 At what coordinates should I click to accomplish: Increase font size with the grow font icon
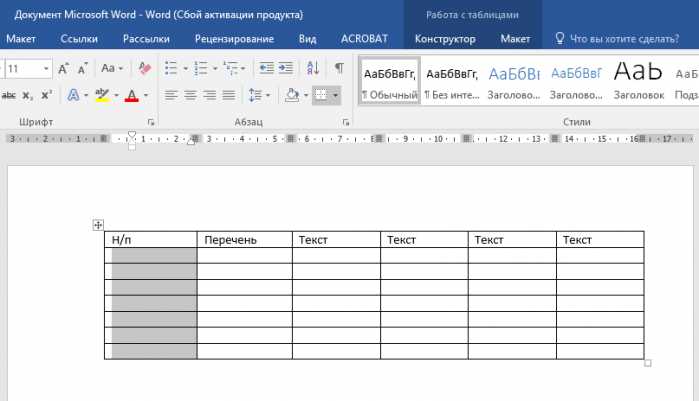pyautogui.click(x=63, y=68)
